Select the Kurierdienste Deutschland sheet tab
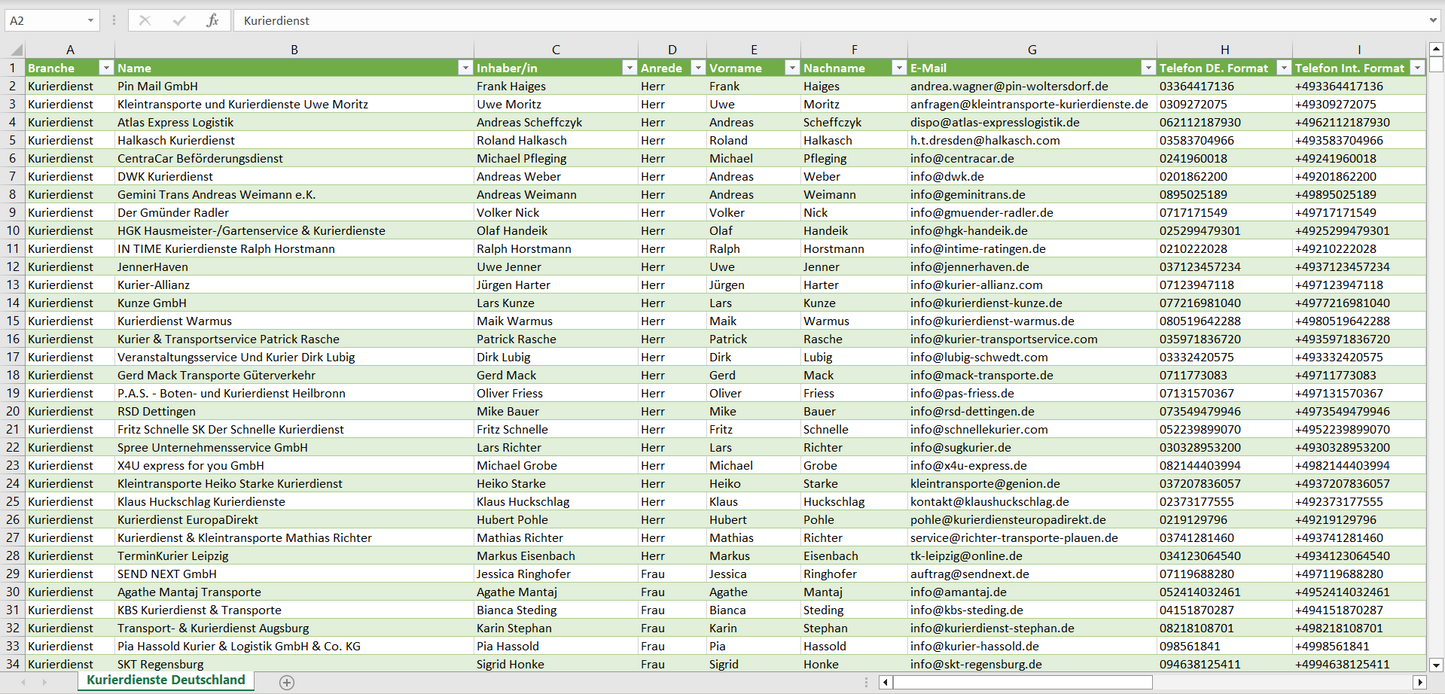Viewport: 1445px width, 694px height. pos(166,680)
